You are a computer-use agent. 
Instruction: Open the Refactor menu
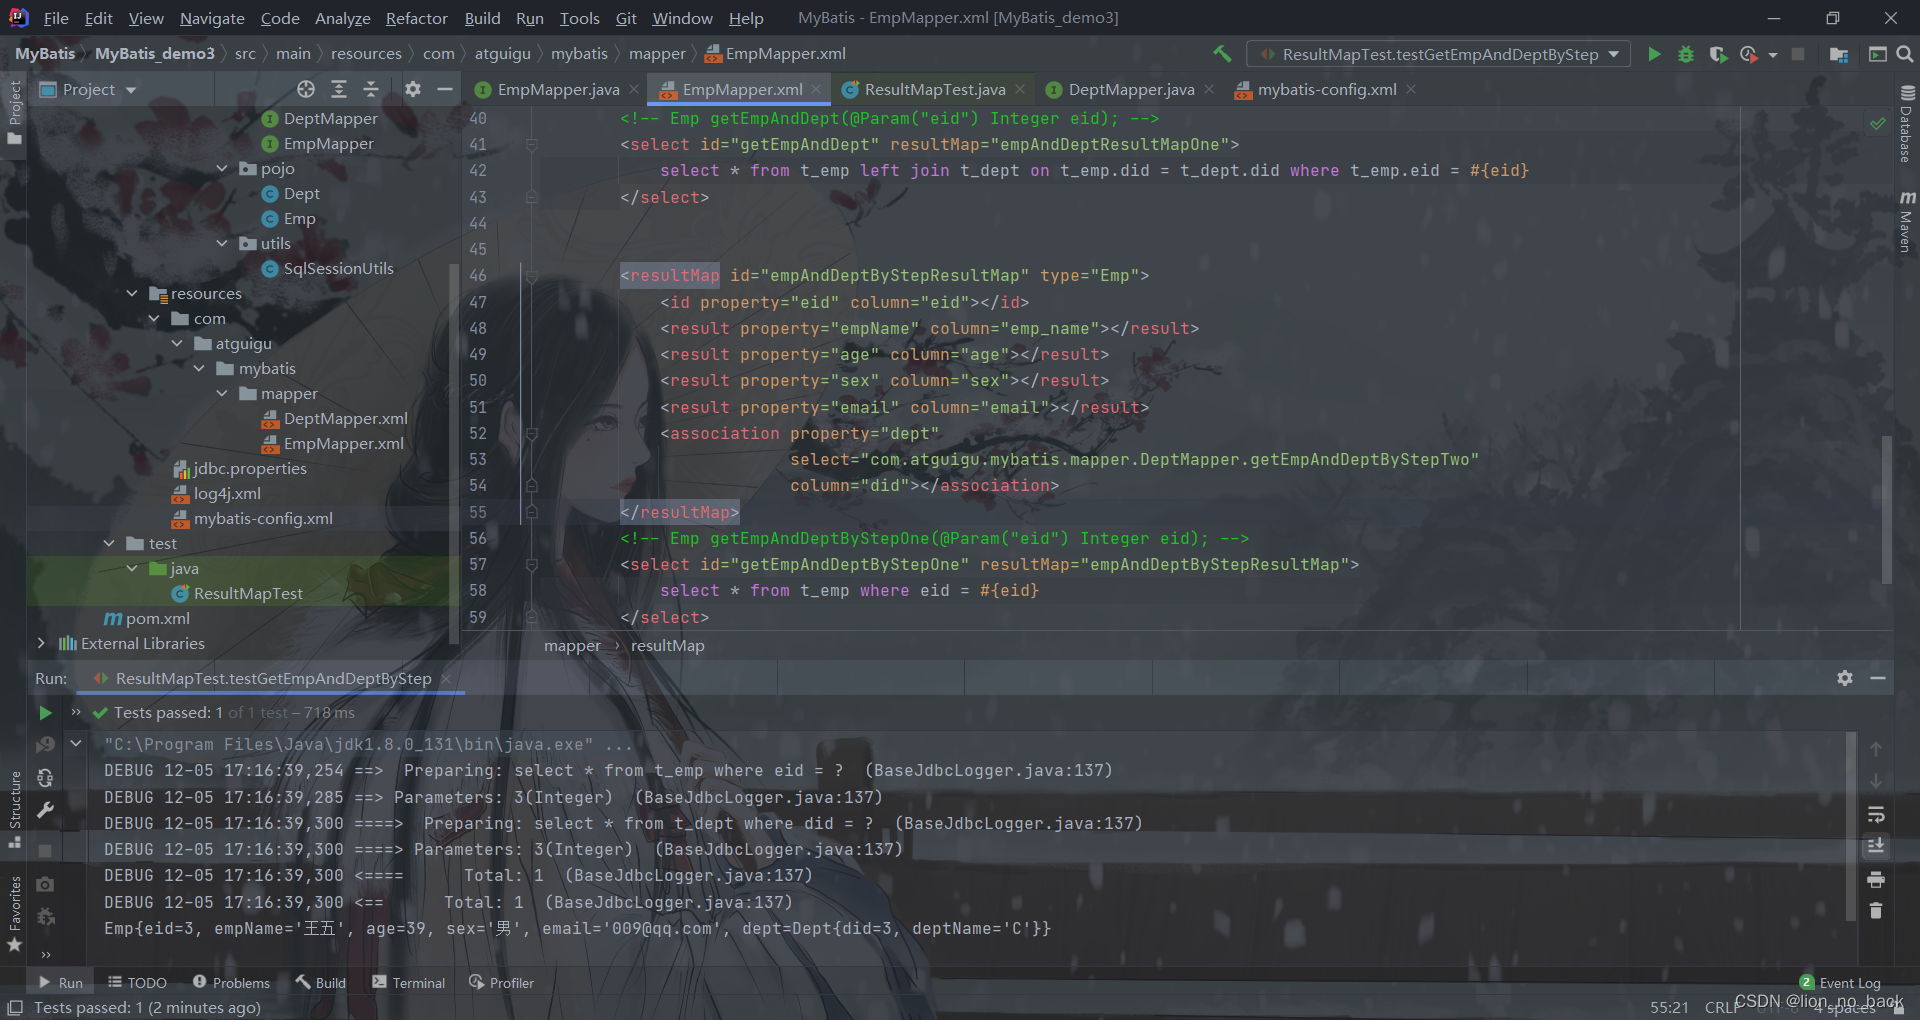(416, 18)
